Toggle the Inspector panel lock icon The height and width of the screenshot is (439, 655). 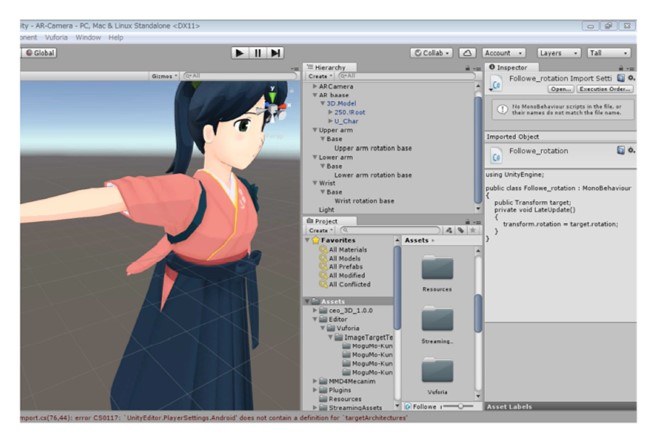click(621, 68)
